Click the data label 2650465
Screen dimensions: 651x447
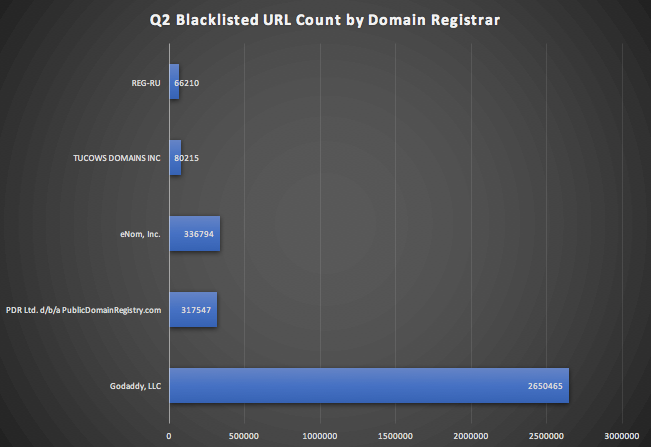[x=545, y=386]
